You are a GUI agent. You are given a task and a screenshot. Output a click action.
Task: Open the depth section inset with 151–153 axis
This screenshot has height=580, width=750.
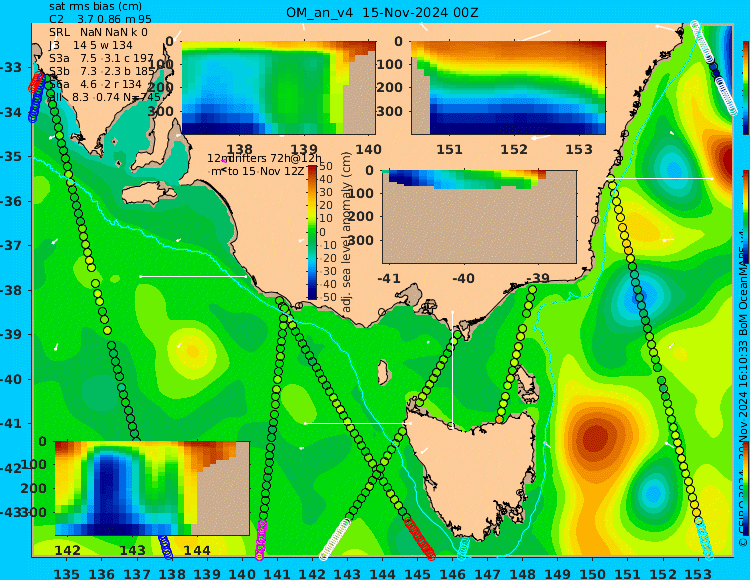click(x=508, y=88)
